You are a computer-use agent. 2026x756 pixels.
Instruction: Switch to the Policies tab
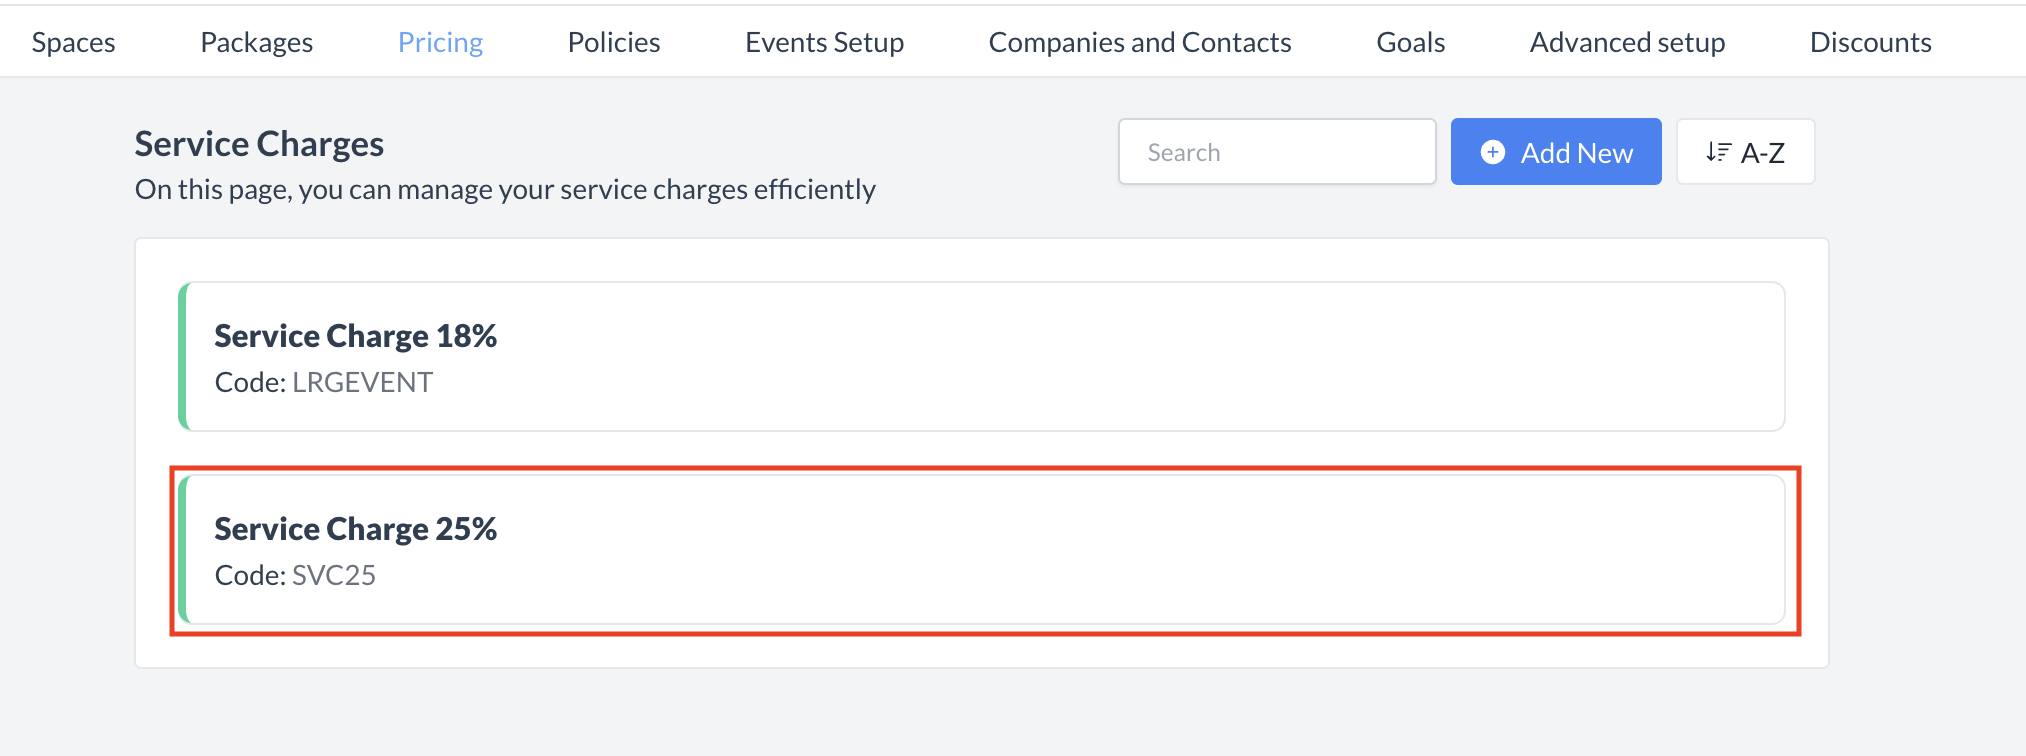613,41
